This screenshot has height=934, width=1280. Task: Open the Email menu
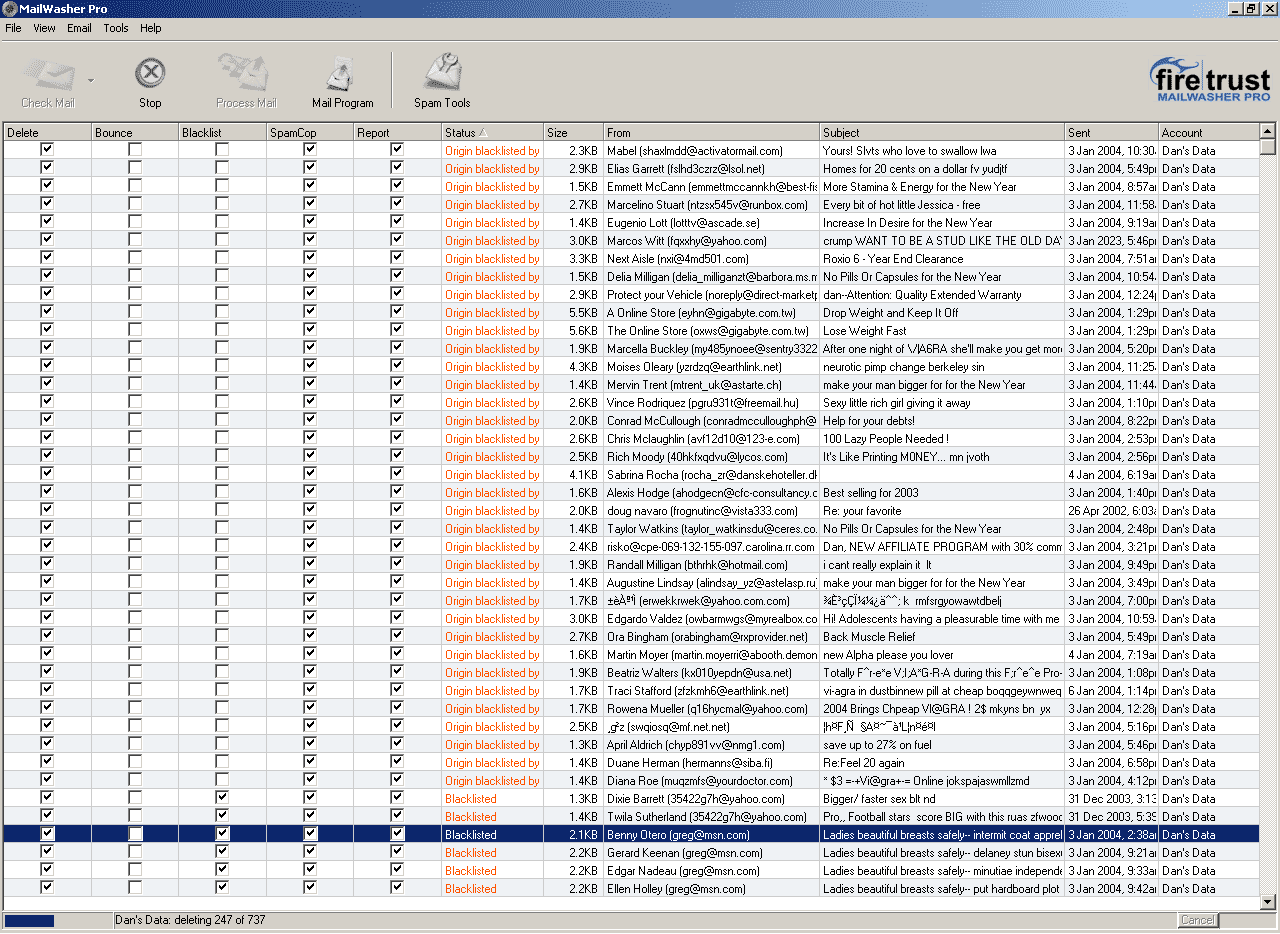click(79, 28)
